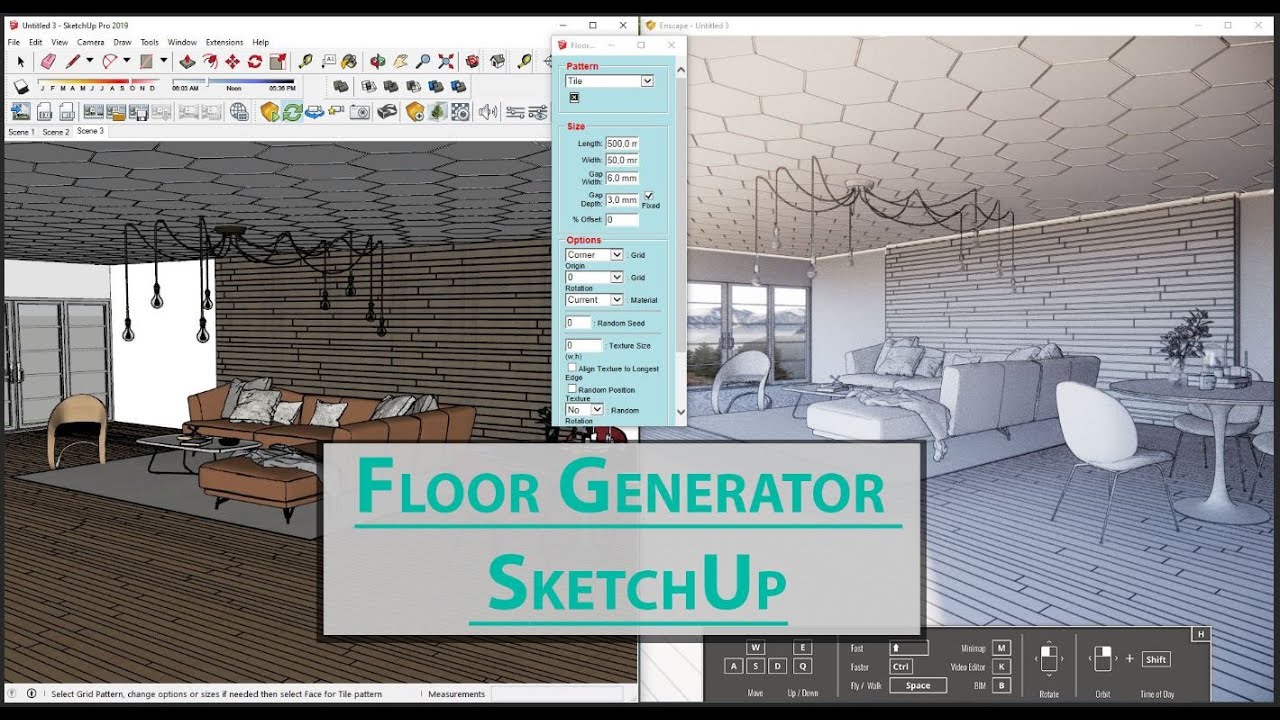
Task: Click the geo-location globe icon
Action: click(x=239, y=112)
